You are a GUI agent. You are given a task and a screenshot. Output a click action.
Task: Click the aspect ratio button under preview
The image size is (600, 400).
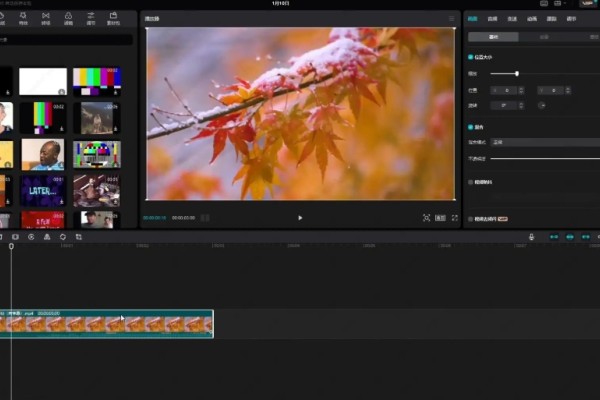440,218
